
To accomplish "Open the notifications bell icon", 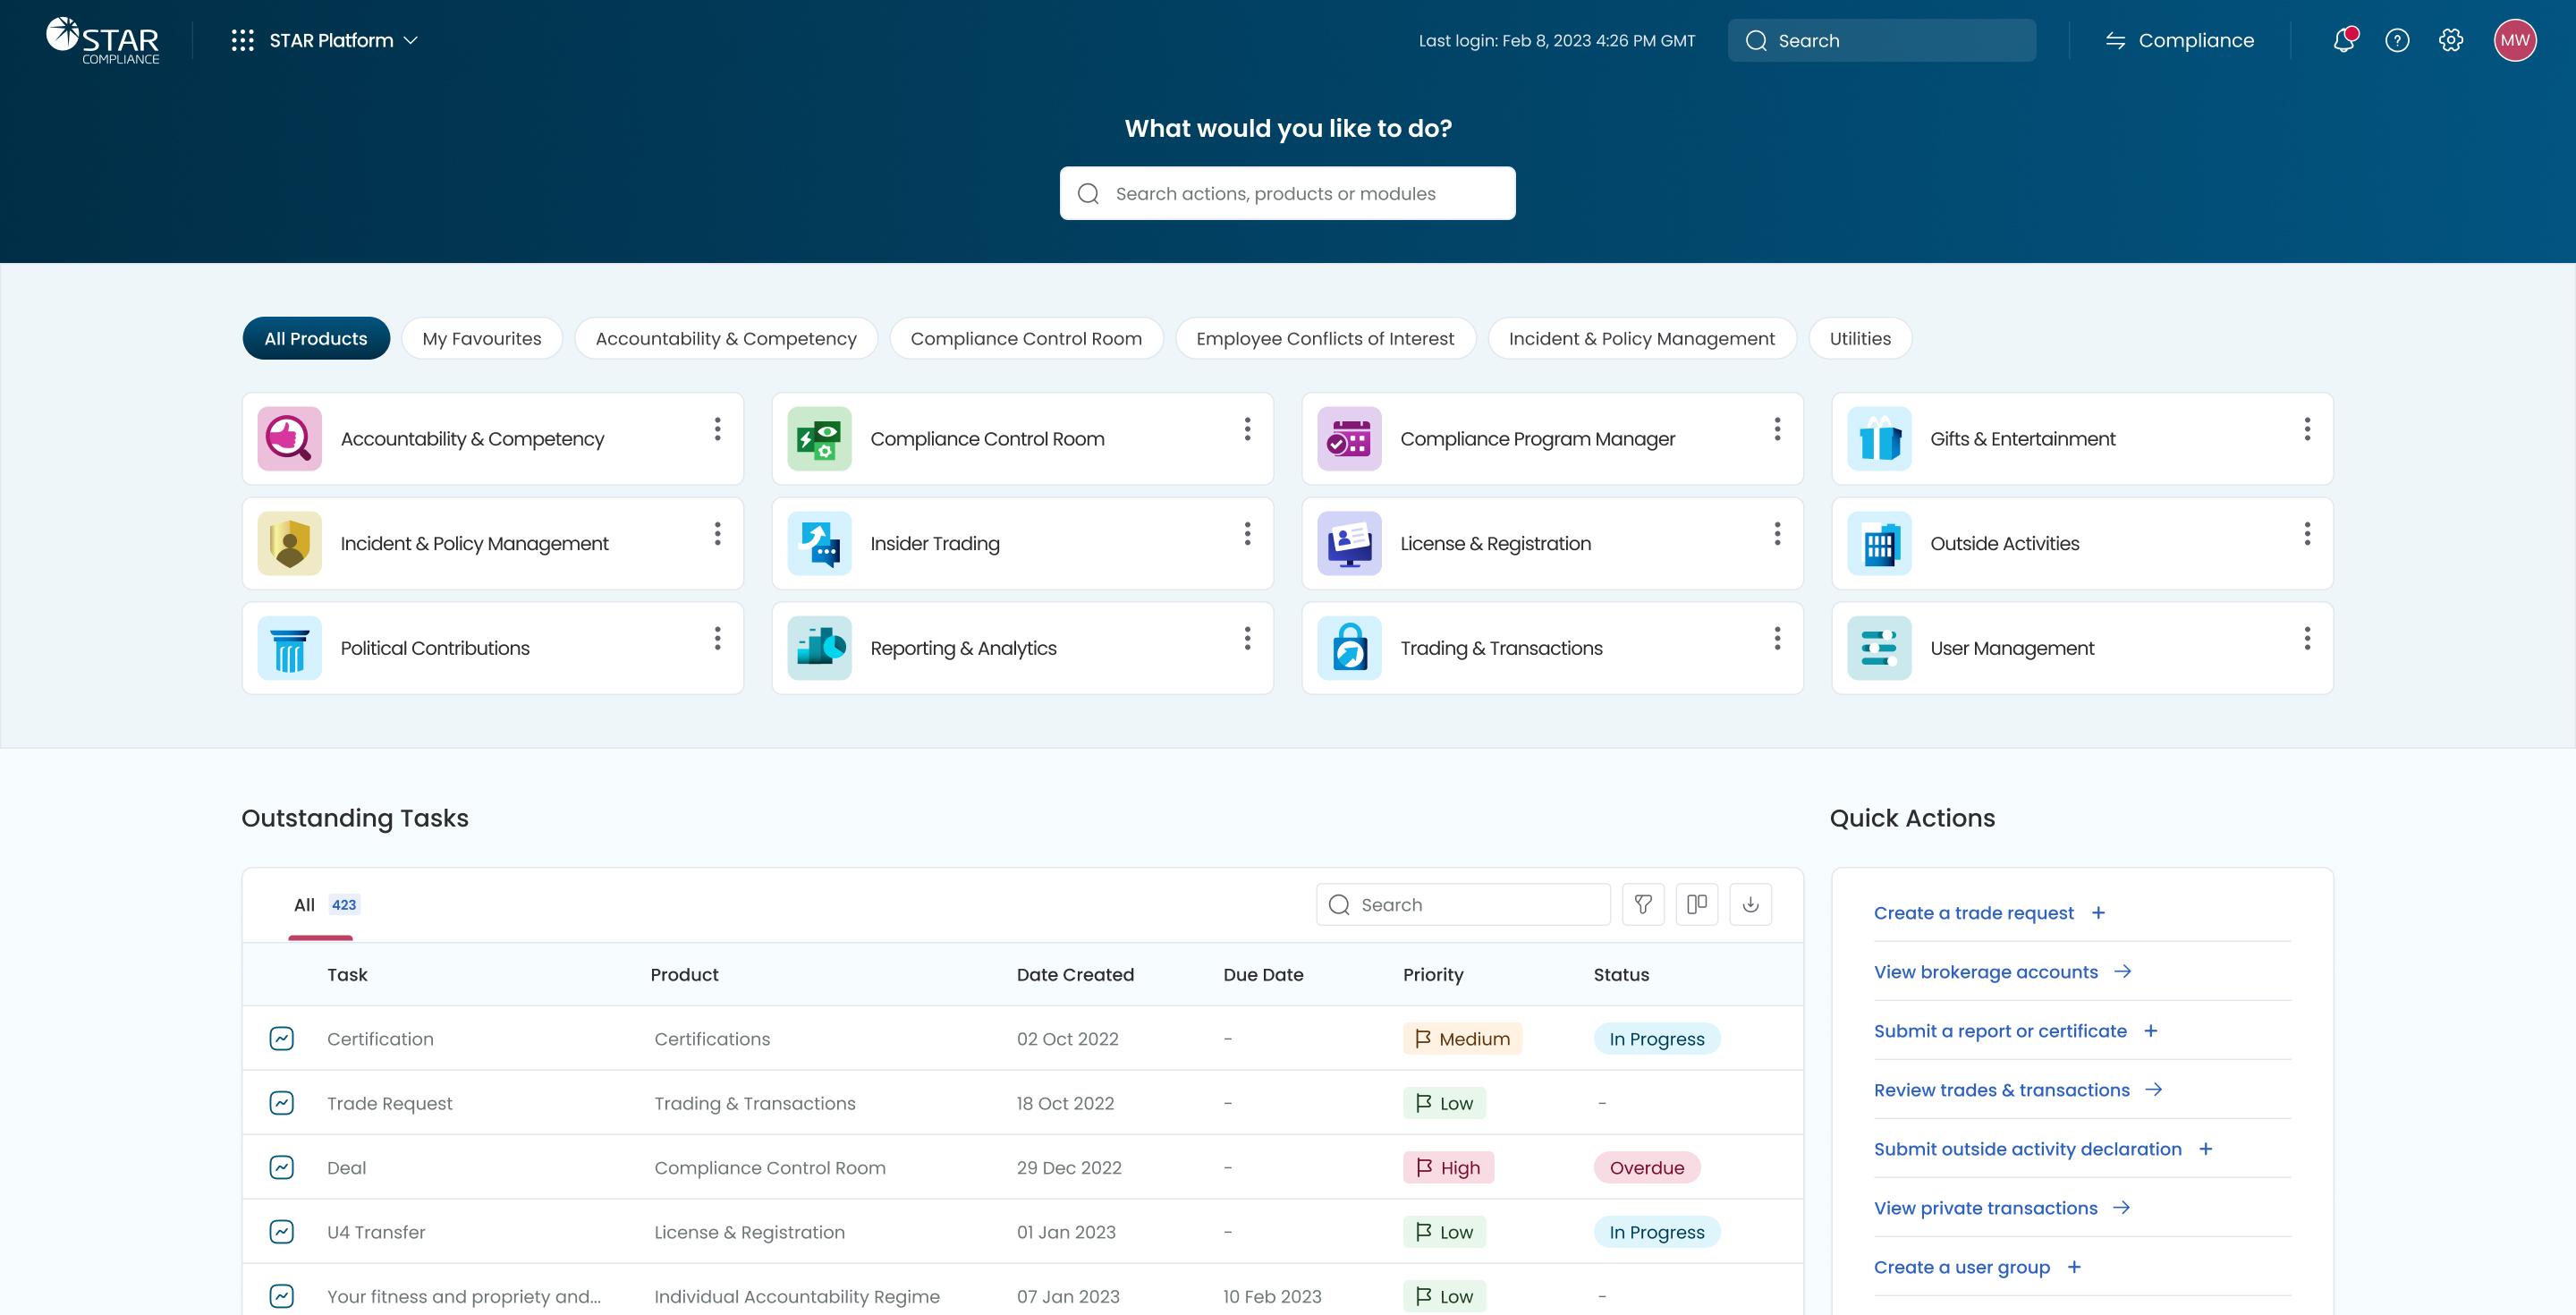I will coord(2343,41).
